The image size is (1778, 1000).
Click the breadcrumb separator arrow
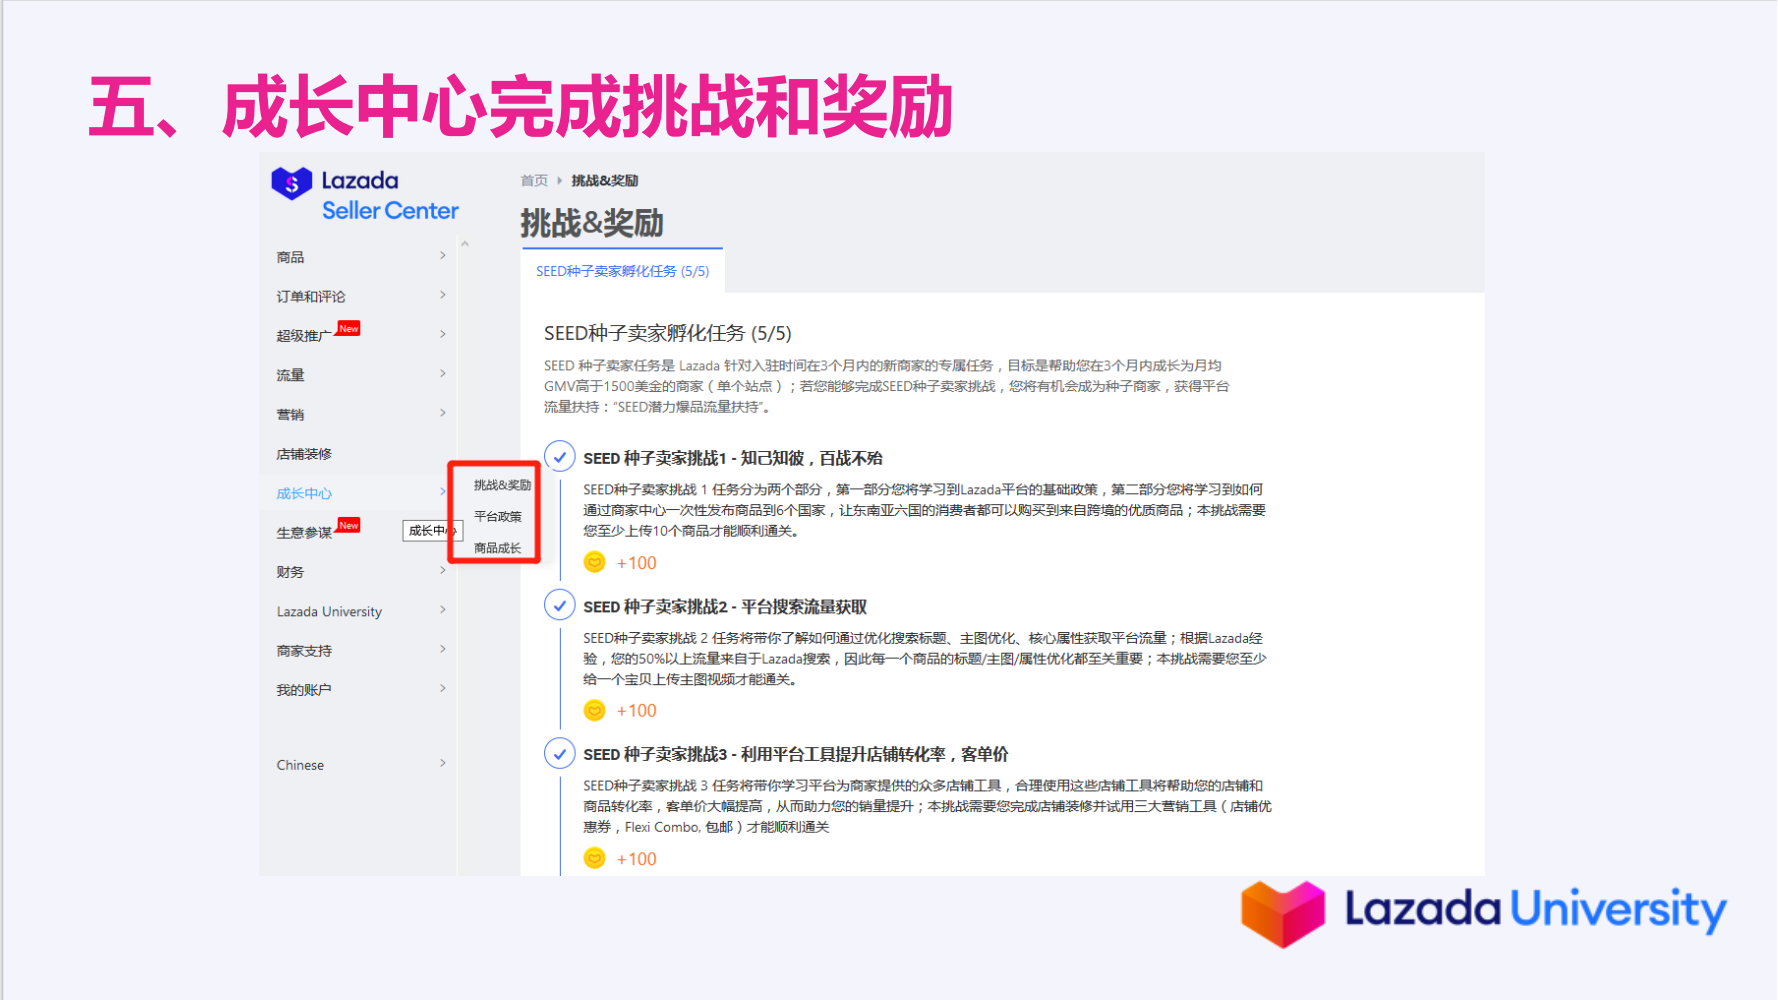[x=559, y=181]
